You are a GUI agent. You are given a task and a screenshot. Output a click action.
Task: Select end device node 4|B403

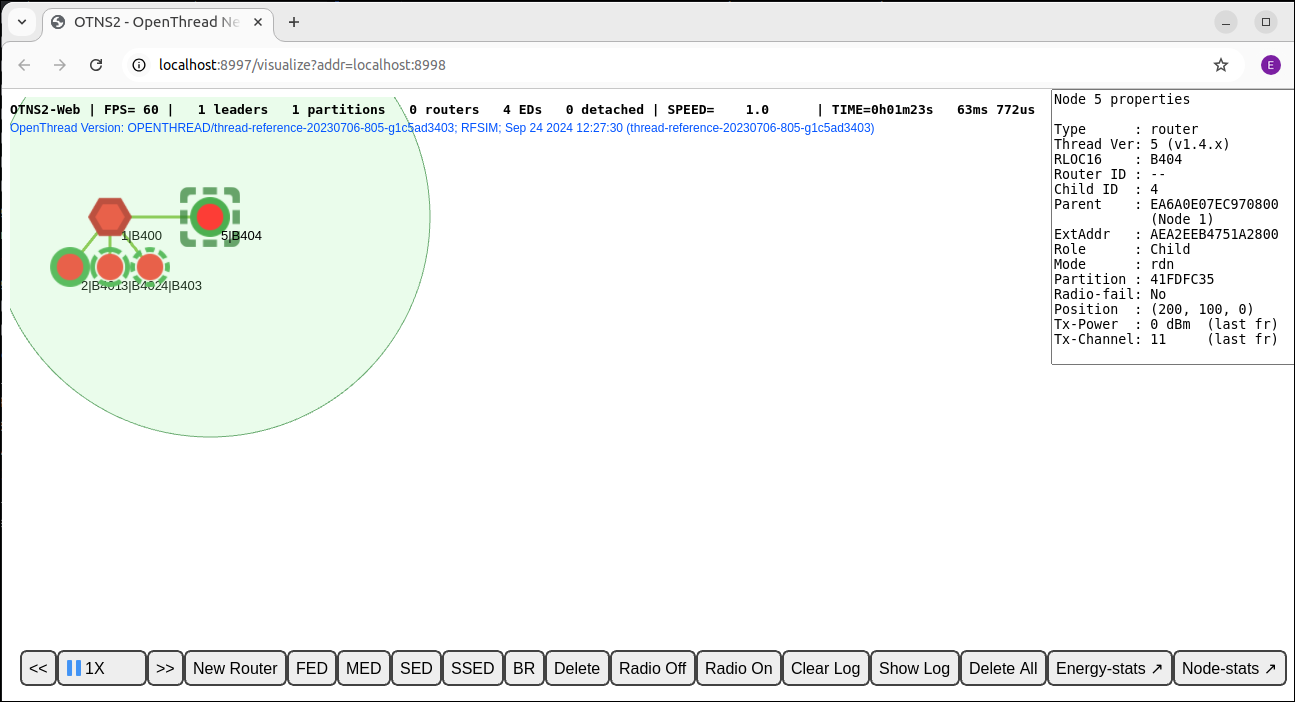[149, 266]
